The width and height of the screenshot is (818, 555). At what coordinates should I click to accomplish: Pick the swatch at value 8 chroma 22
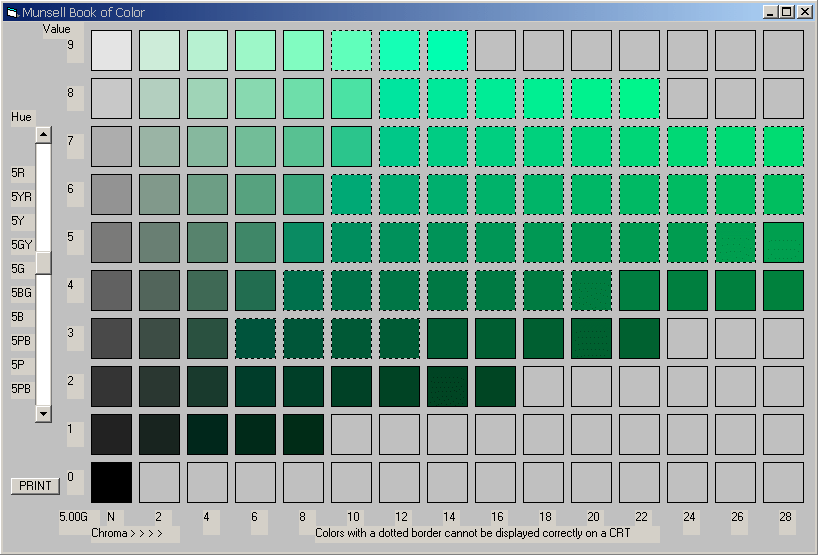click(639, 98)
